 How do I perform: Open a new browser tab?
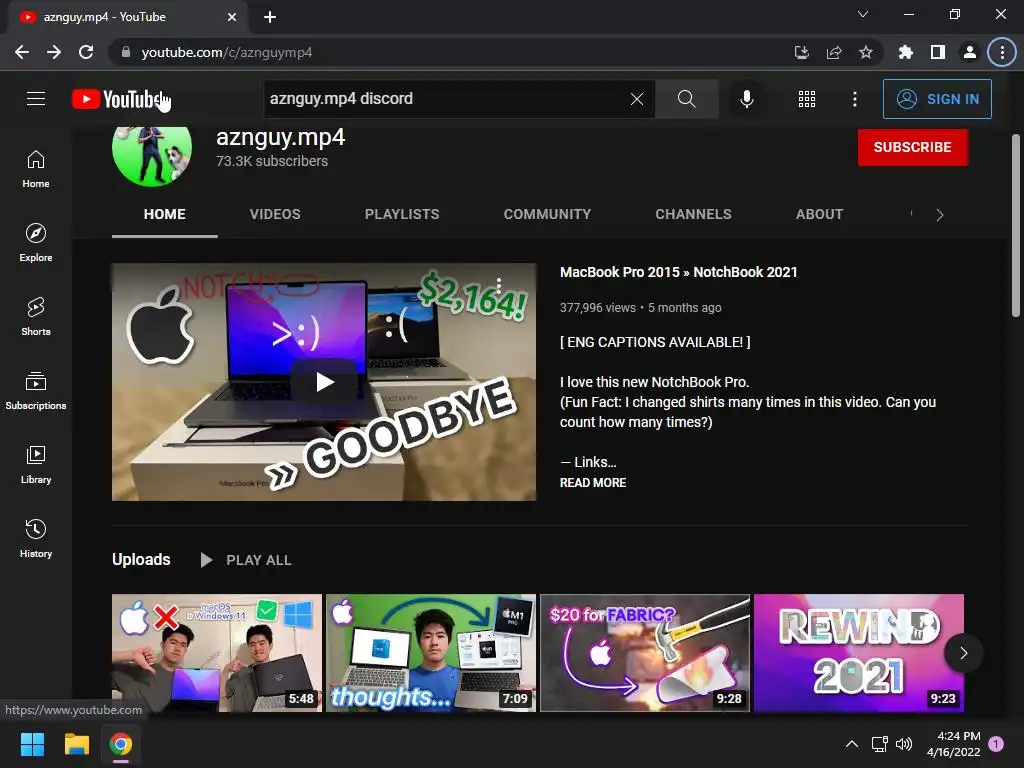(270, 17)
